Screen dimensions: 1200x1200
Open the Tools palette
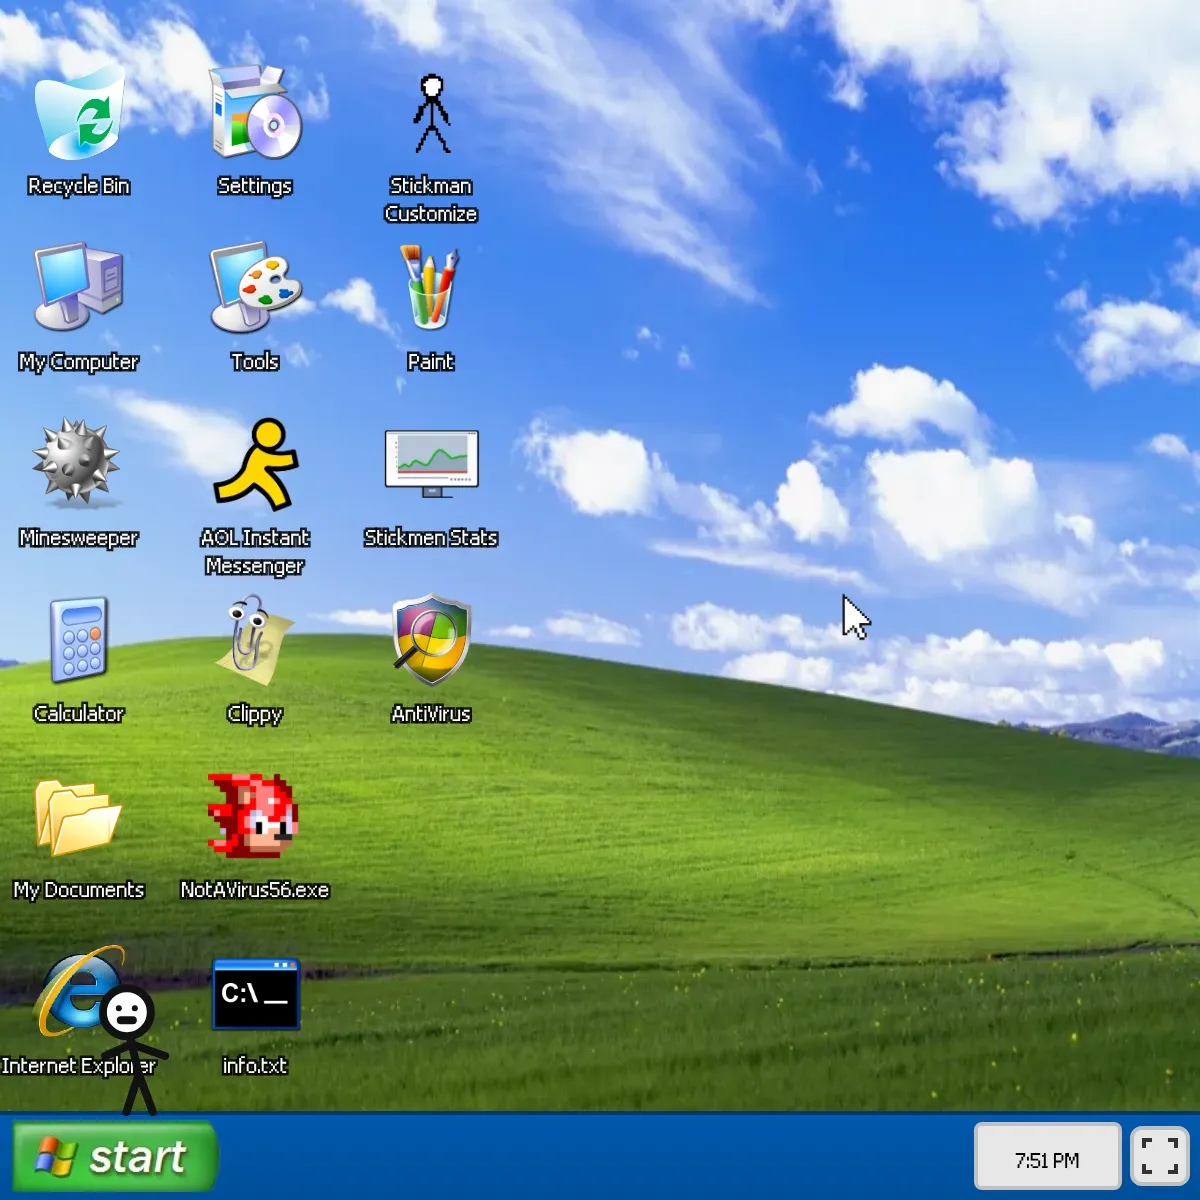click(x=255, y=288)
